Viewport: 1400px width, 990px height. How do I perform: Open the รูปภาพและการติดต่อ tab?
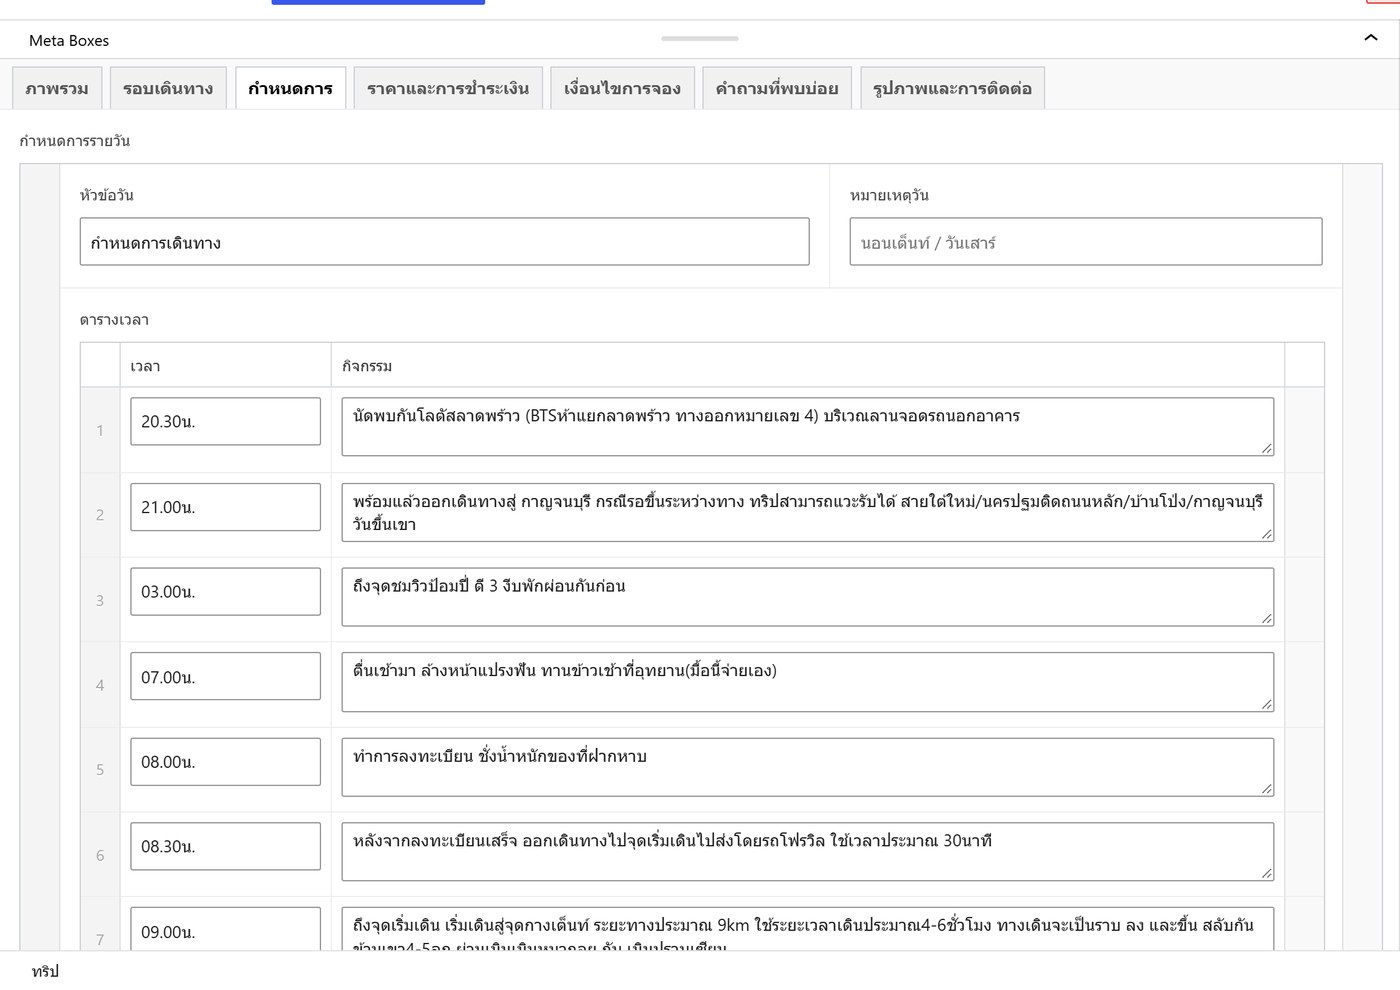(952, 88)
